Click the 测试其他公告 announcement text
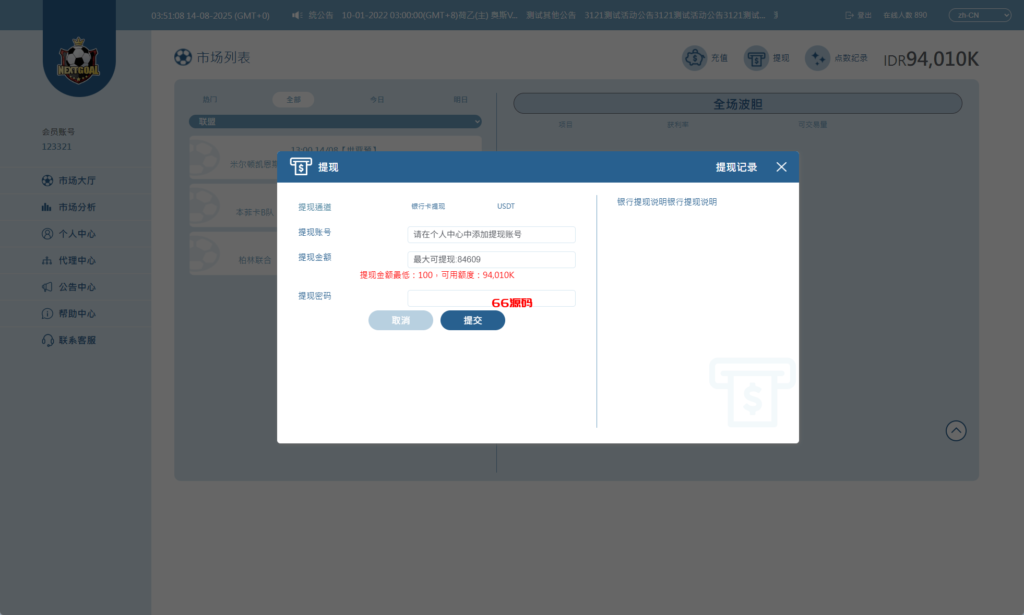1024x615 pixels. point(551,15)
